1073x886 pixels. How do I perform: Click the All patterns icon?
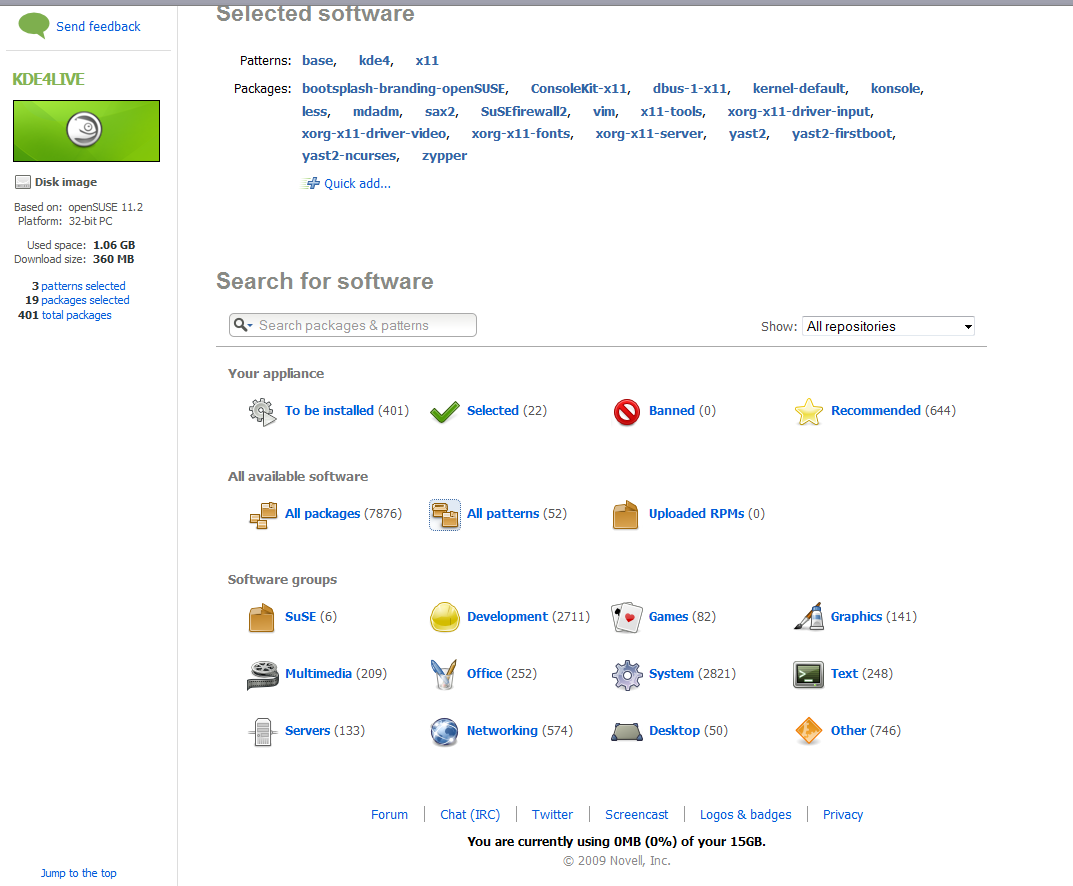445,515
